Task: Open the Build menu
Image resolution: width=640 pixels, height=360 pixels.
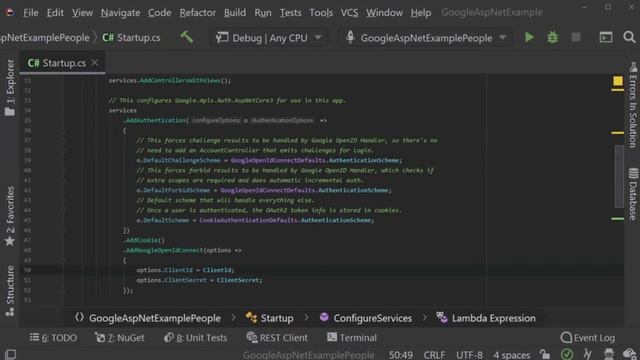Action: [x=235, y=13]
